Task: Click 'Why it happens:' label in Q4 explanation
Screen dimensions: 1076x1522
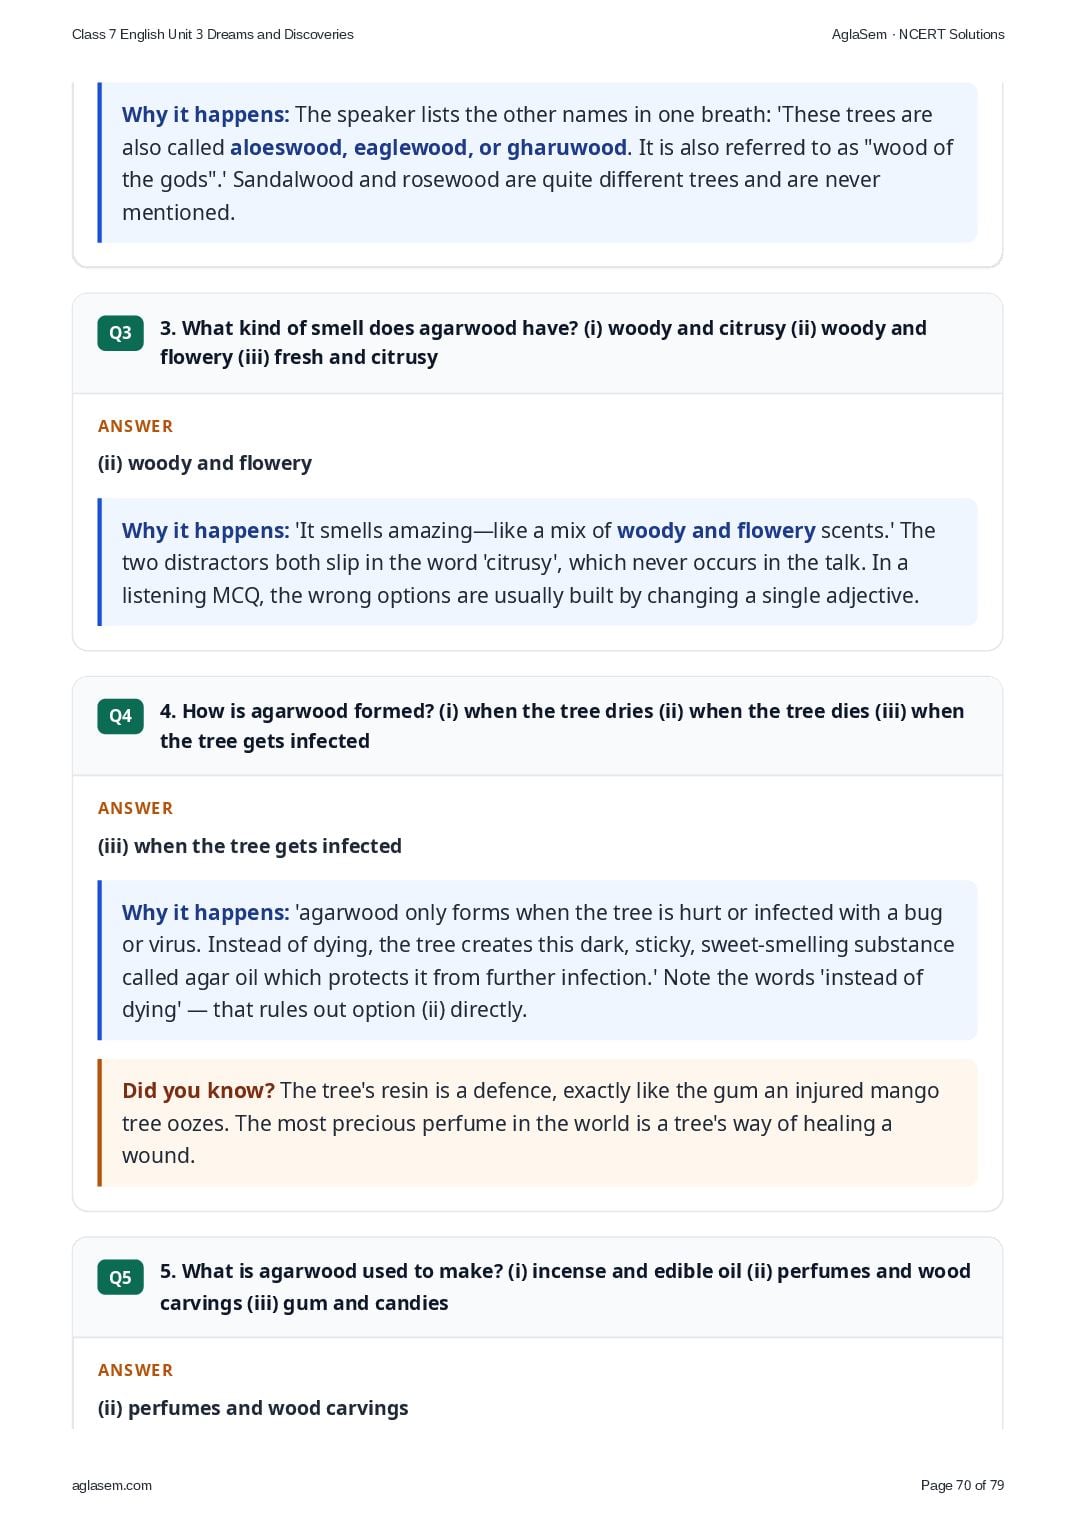Action: pyautogui.click(x=205, y=912)
